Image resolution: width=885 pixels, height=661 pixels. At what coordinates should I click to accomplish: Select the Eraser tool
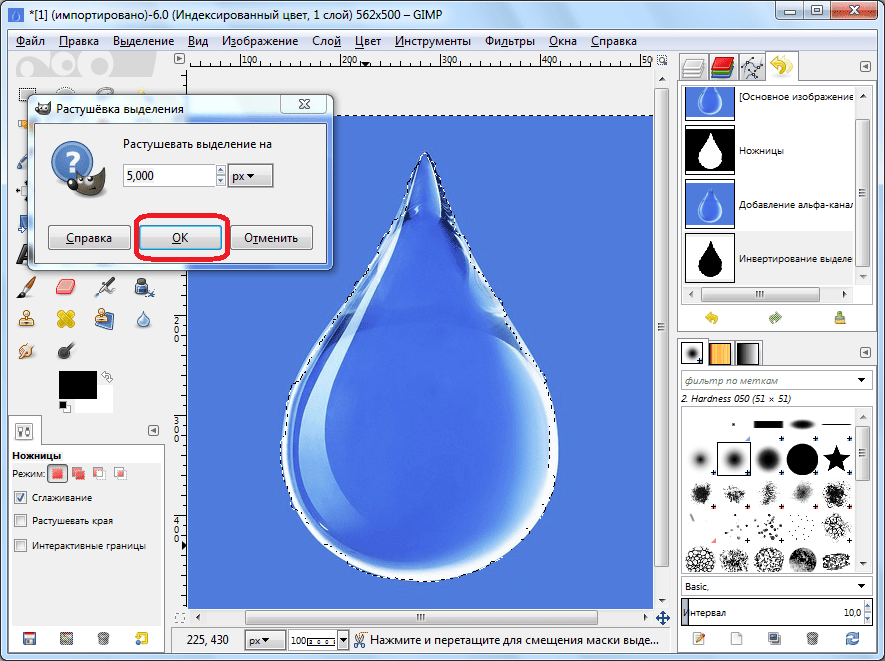[x=66, y=288]
